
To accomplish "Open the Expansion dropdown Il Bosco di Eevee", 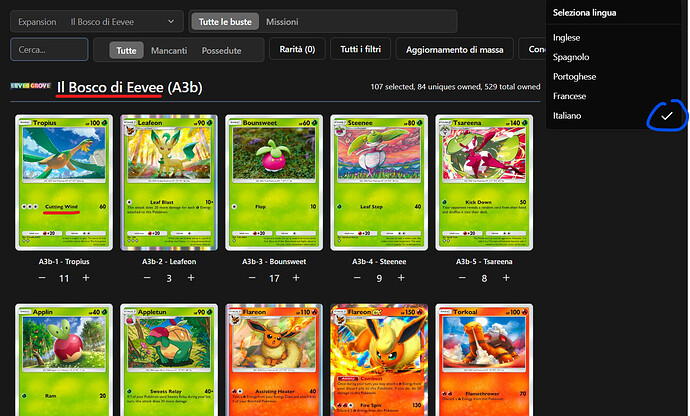I will (x=97, y=22).
